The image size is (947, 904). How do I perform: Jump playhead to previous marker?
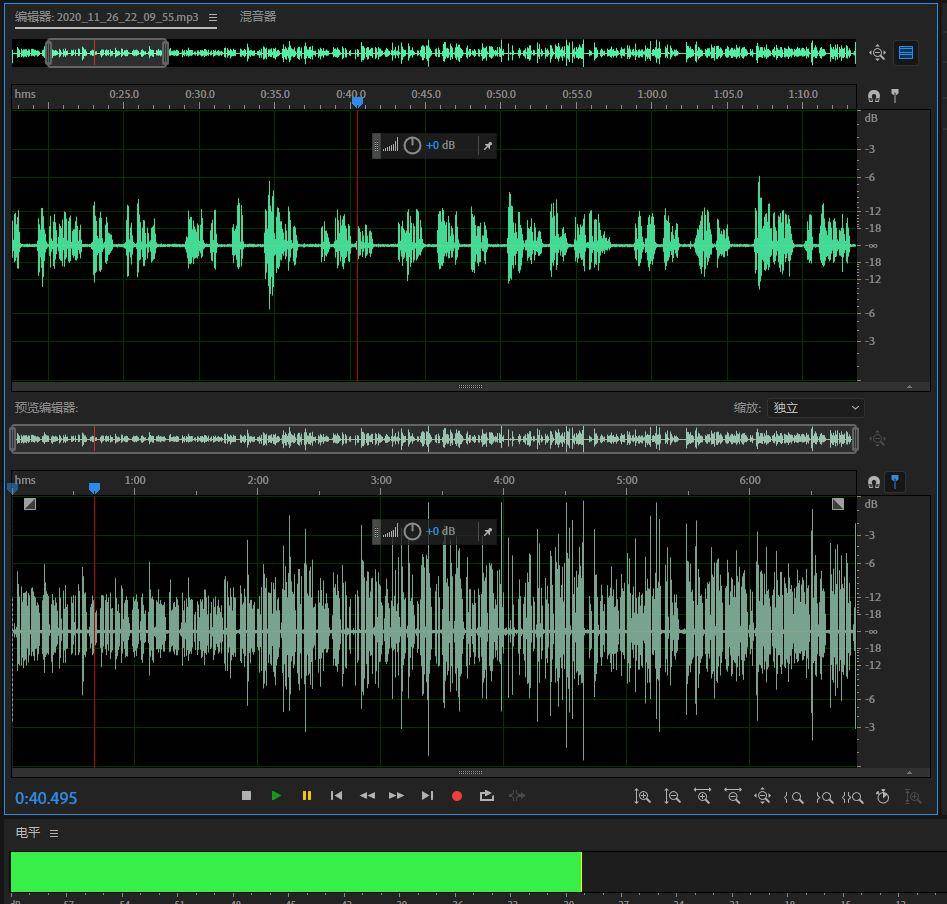(337, 796)
